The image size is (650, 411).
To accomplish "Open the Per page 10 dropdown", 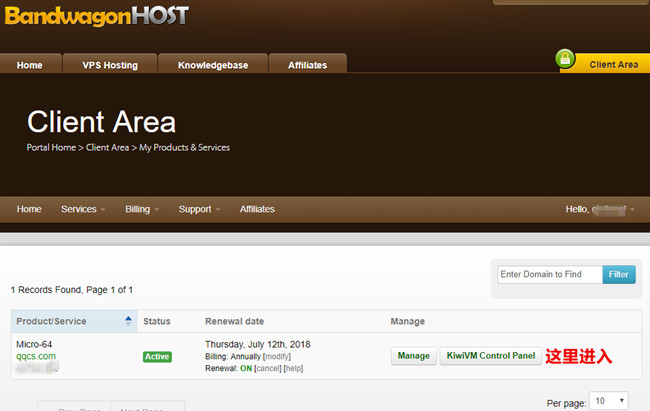I will pos(609,401).
